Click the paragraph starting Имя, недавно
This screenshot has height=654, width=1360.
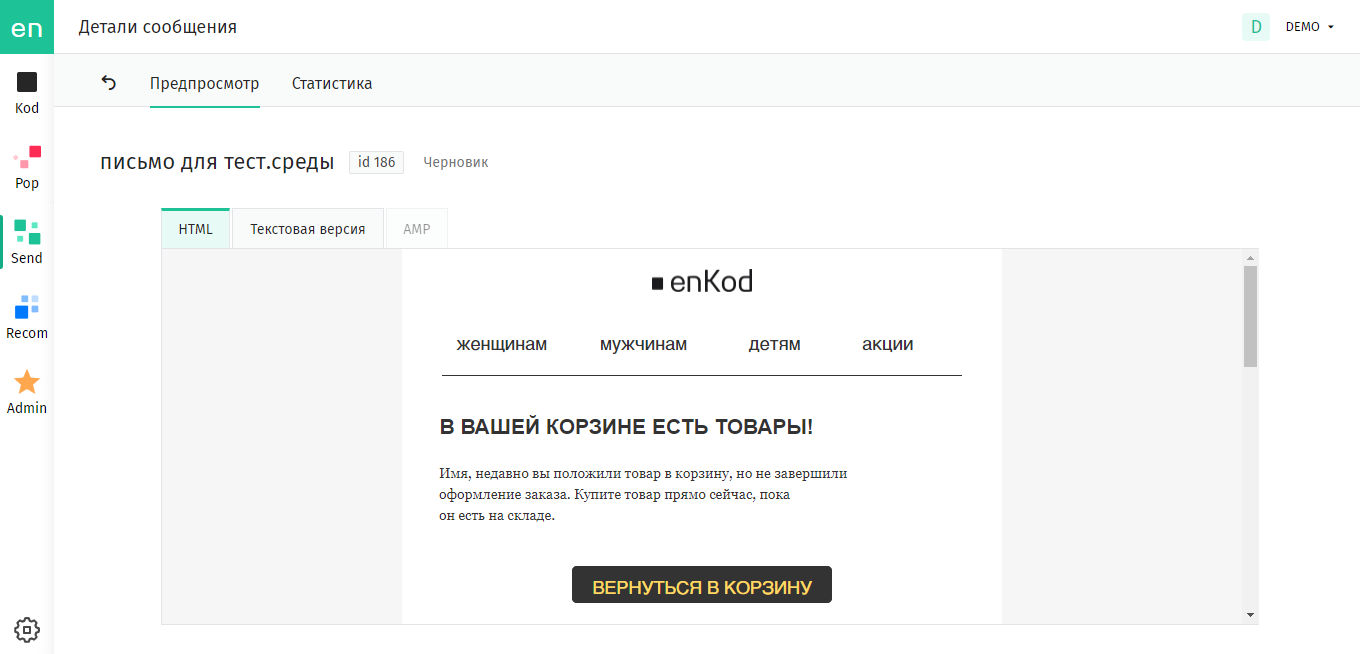(x=643, y=495)
